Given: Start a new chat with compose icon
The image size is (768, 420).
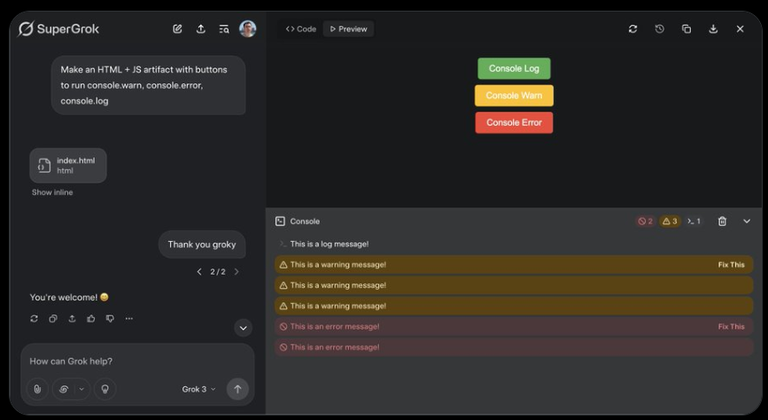Looking at the screenshot, I should point(177,29).
